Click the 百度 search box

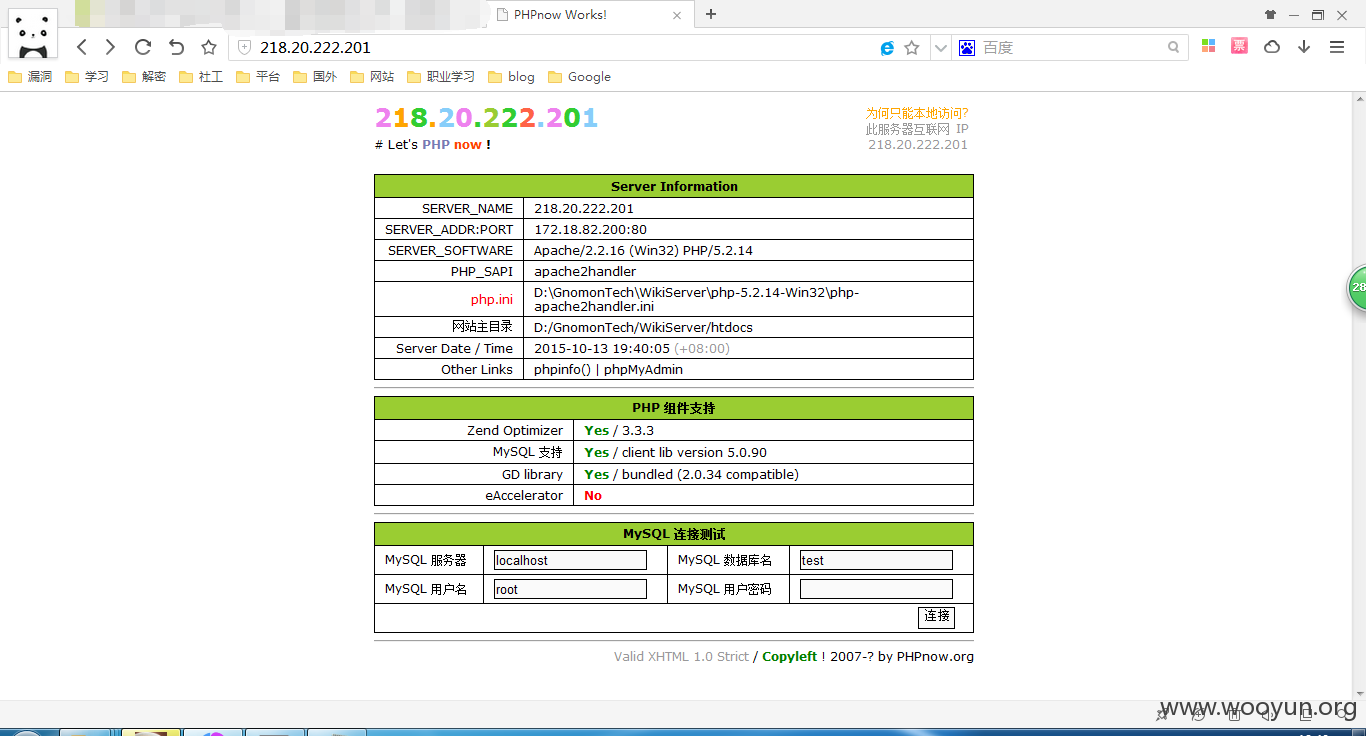[1070, 47]
